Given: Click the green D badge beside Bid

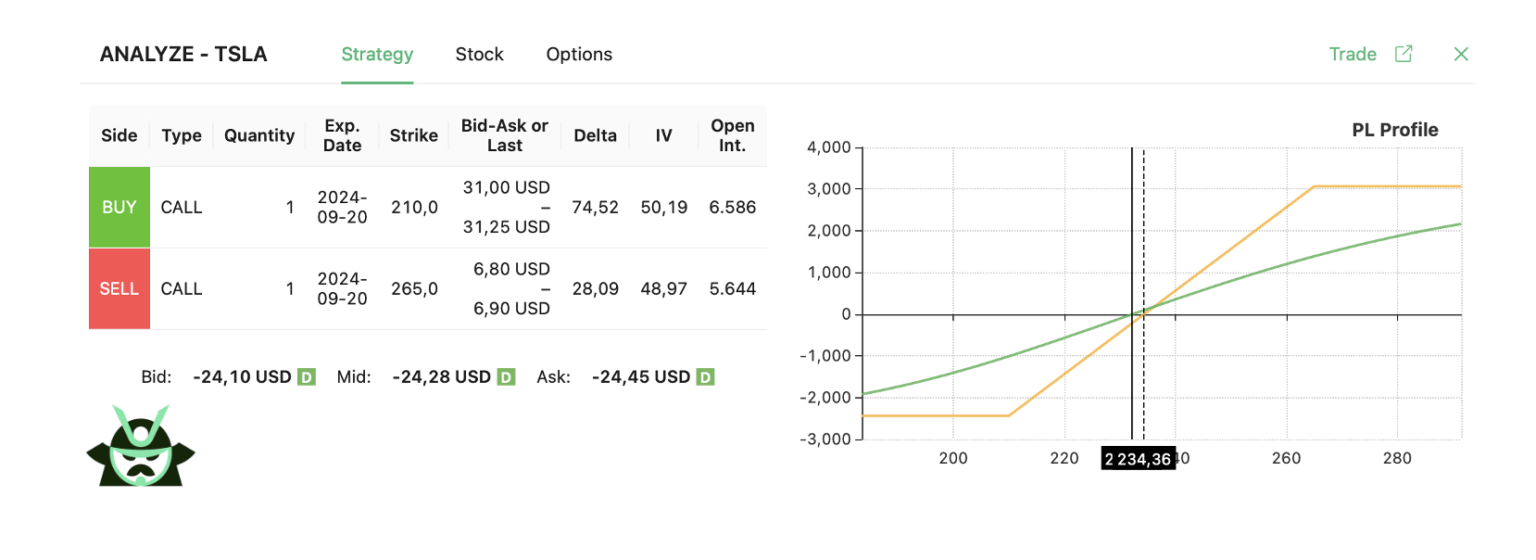Looking at the screenshot, I should 307,377.
